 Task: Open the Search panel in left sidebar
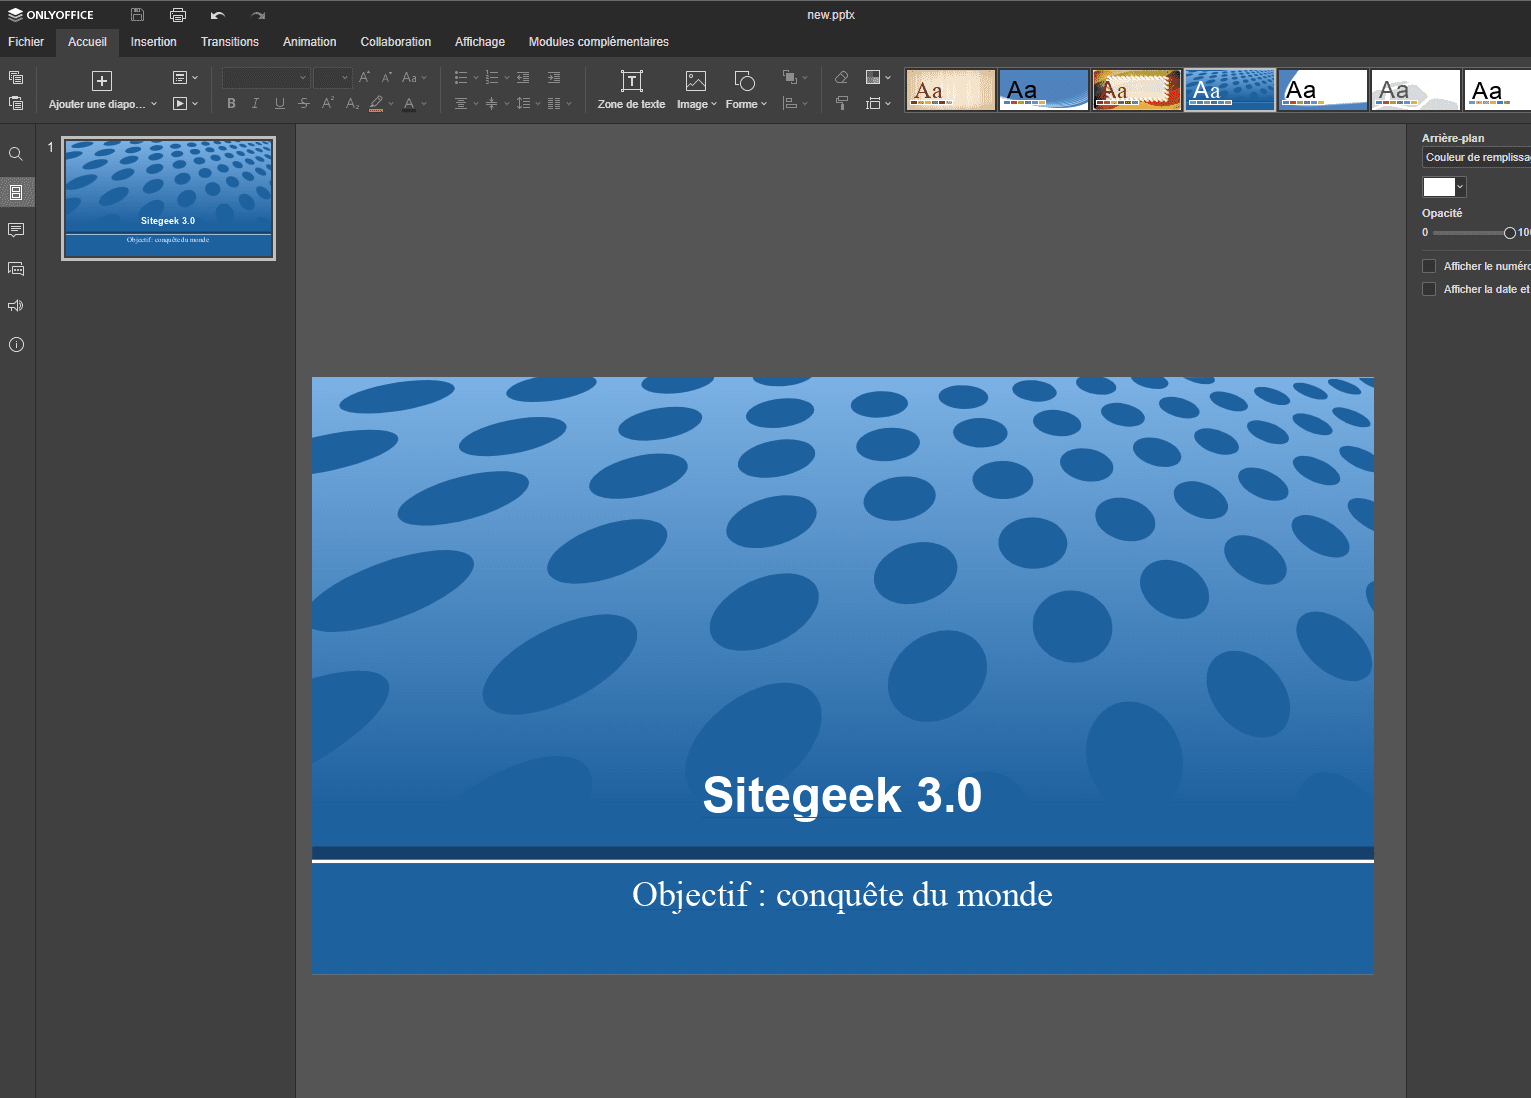click(16, 154)
